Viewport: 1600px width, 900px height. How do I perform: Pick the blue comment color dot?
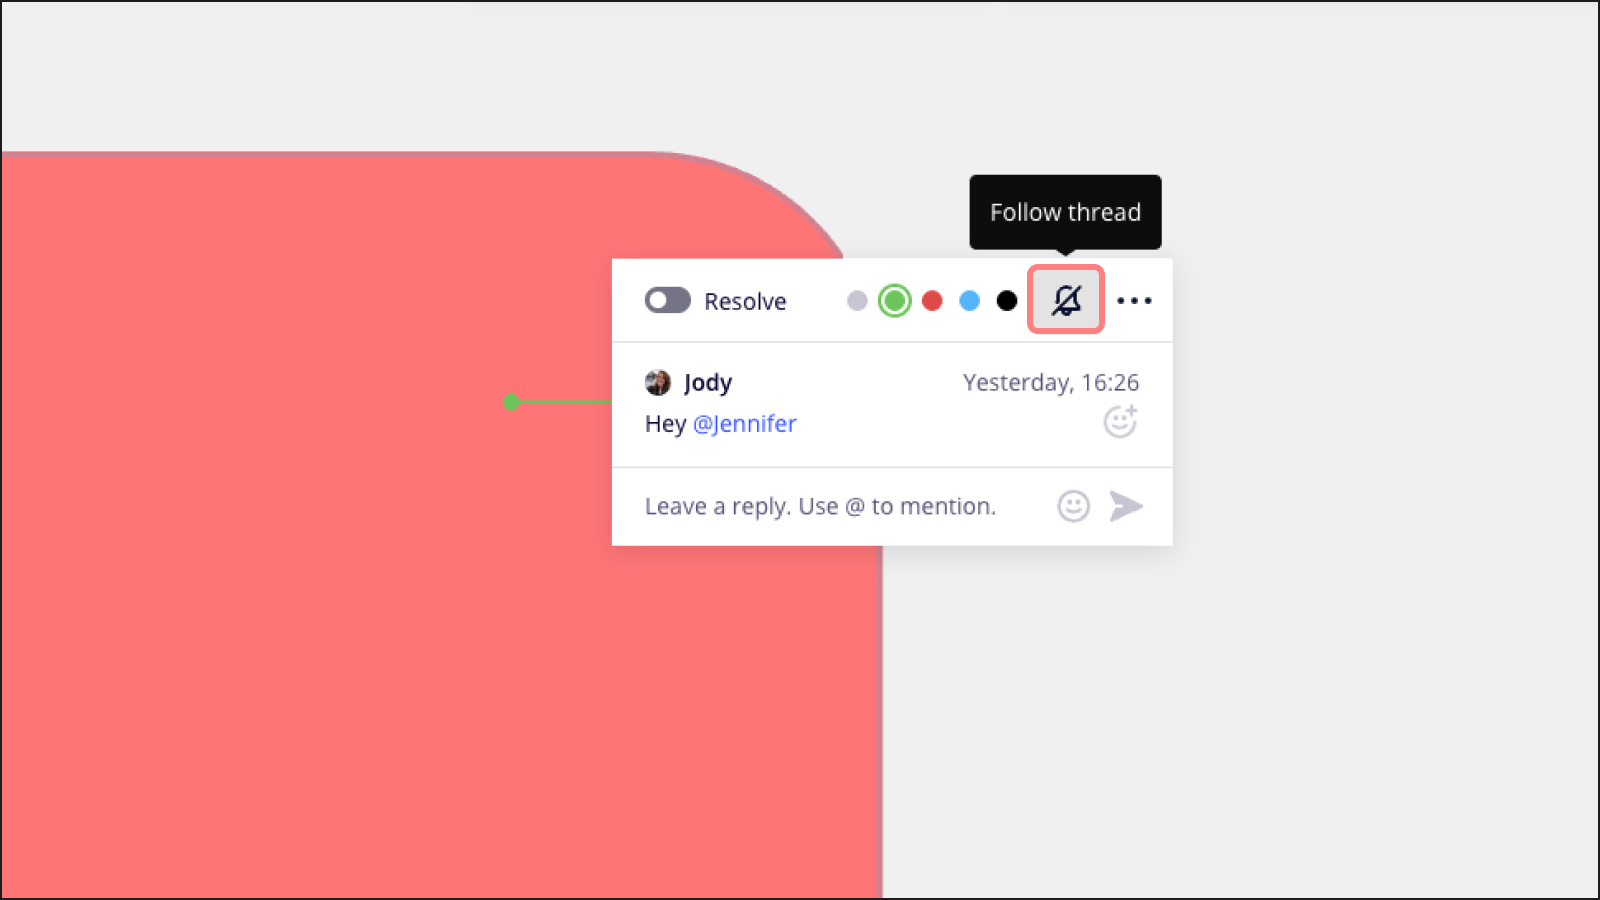tap(969, 301)
